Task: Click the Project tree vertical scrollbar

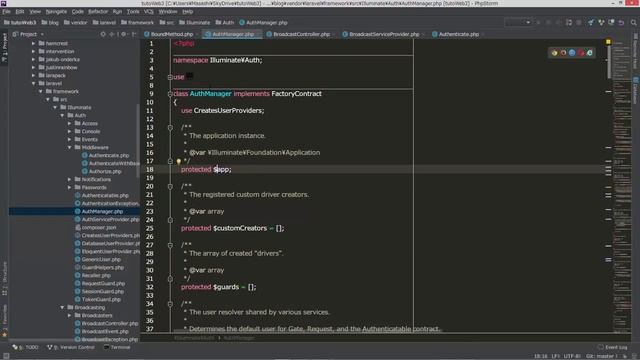Action: pos(138,139)
